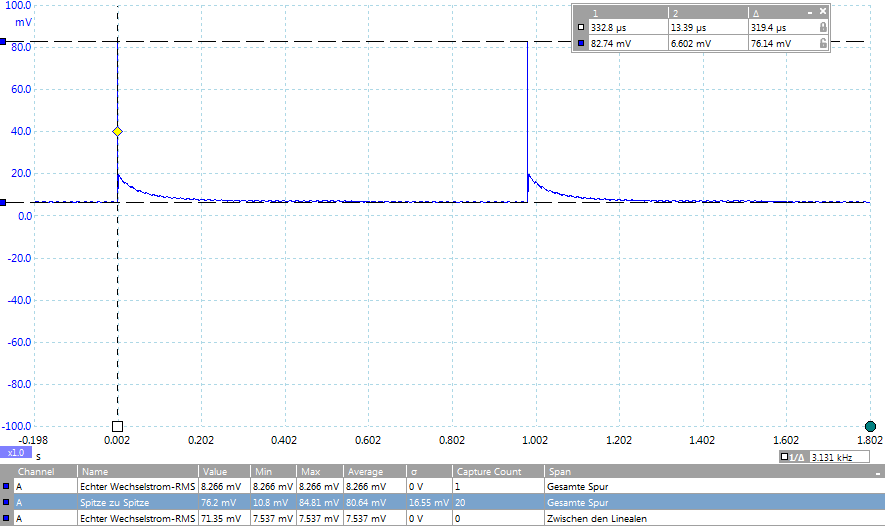Screen dimensions: 885x528
Task: Click the 13.39 µs ruler 2 value
Action: 688,27
